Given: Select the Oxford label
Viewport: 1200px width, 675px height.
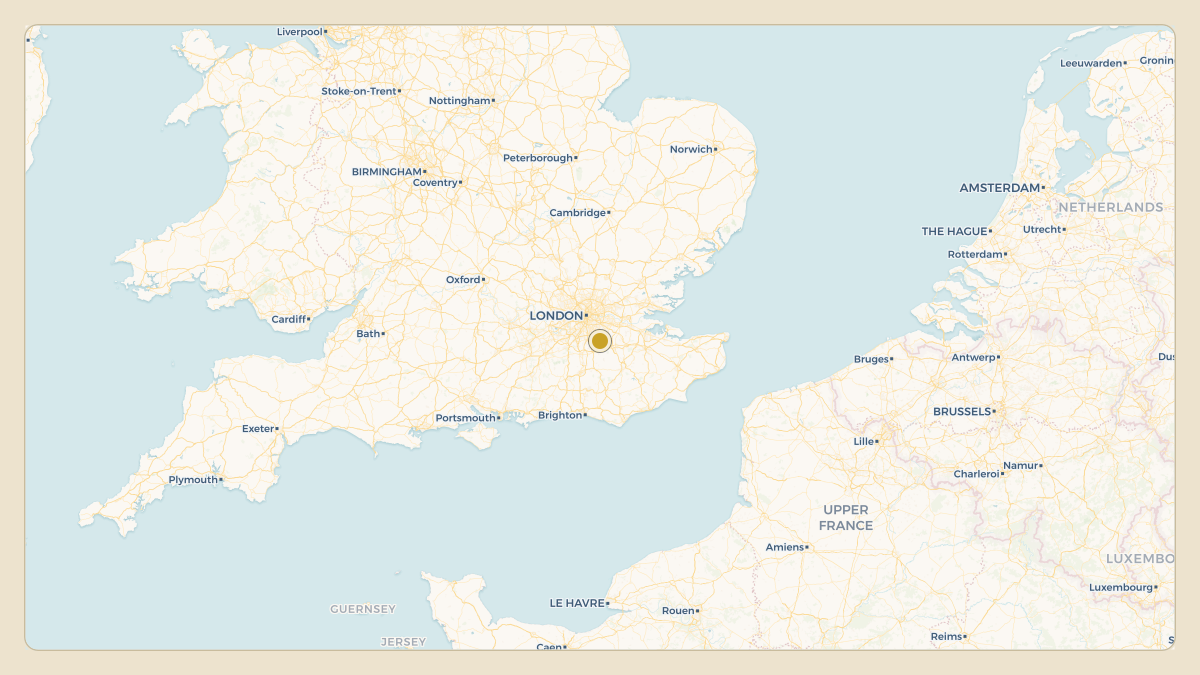Looking at the screenshot, I should [x=463, y=280].
